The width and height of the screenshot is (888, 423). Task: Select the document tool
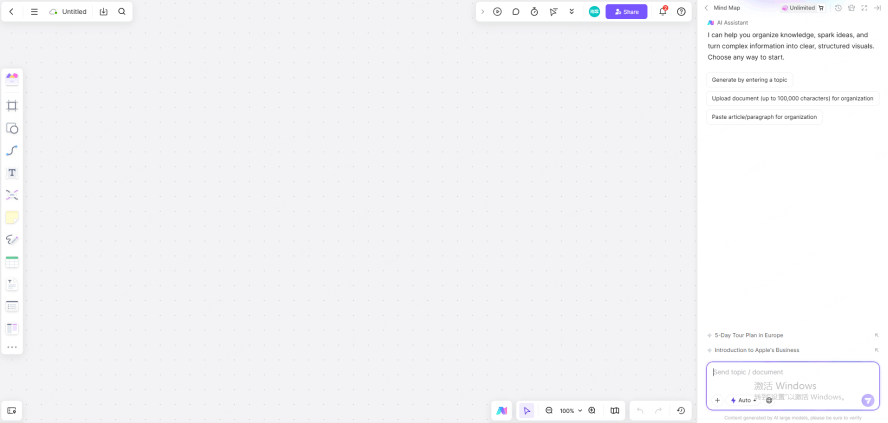[12, 284]
